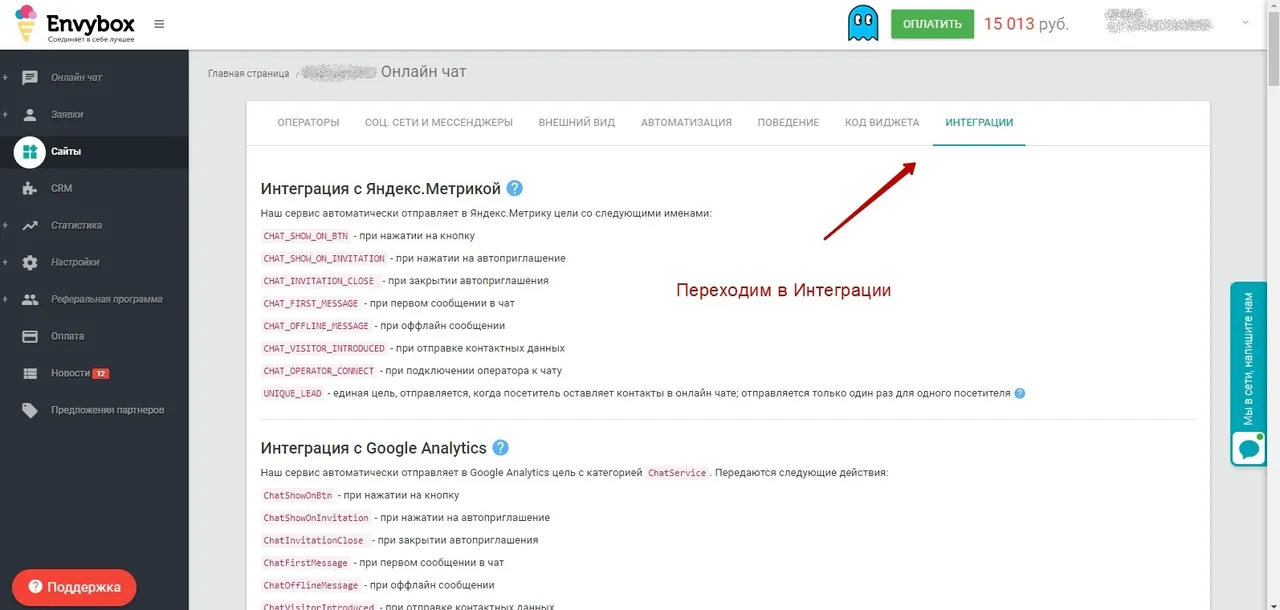Click the ChatShowOnInvitation code label
The height and width of the screenshot is (610, 1280).
click(316, 518)
